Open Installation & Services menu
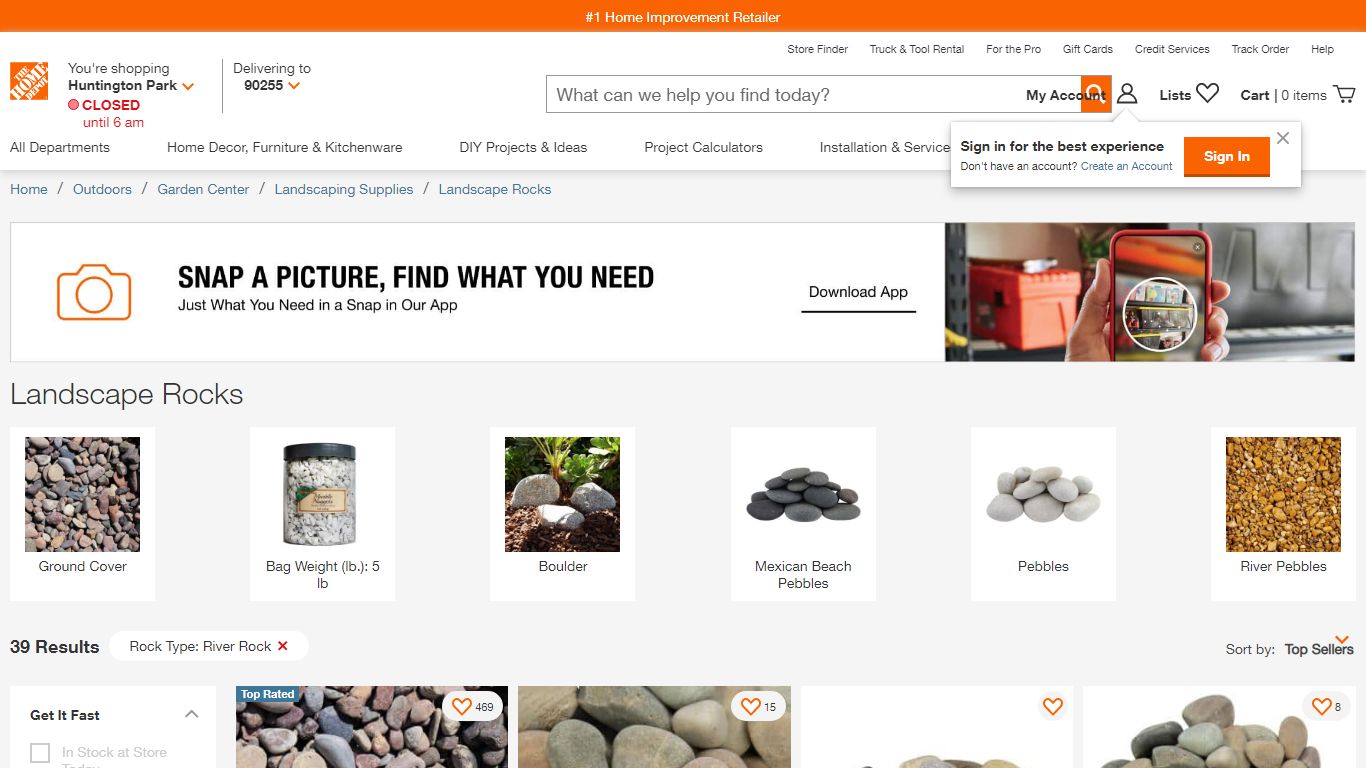1366x768 pixels. tap(885, 147)
